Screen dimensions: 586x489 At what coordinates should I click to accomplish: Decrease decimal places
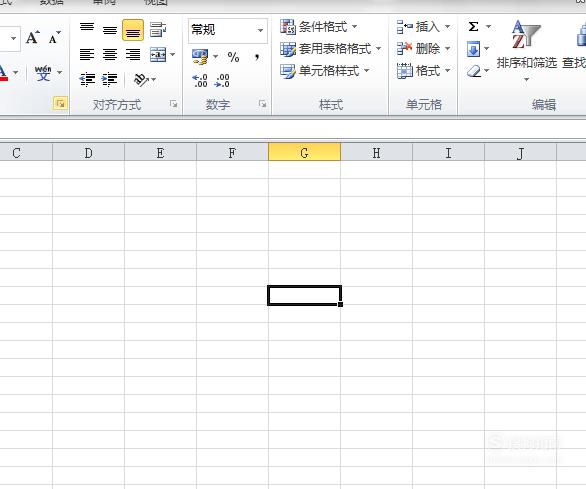pyautogui.click(x=222, y=80)
